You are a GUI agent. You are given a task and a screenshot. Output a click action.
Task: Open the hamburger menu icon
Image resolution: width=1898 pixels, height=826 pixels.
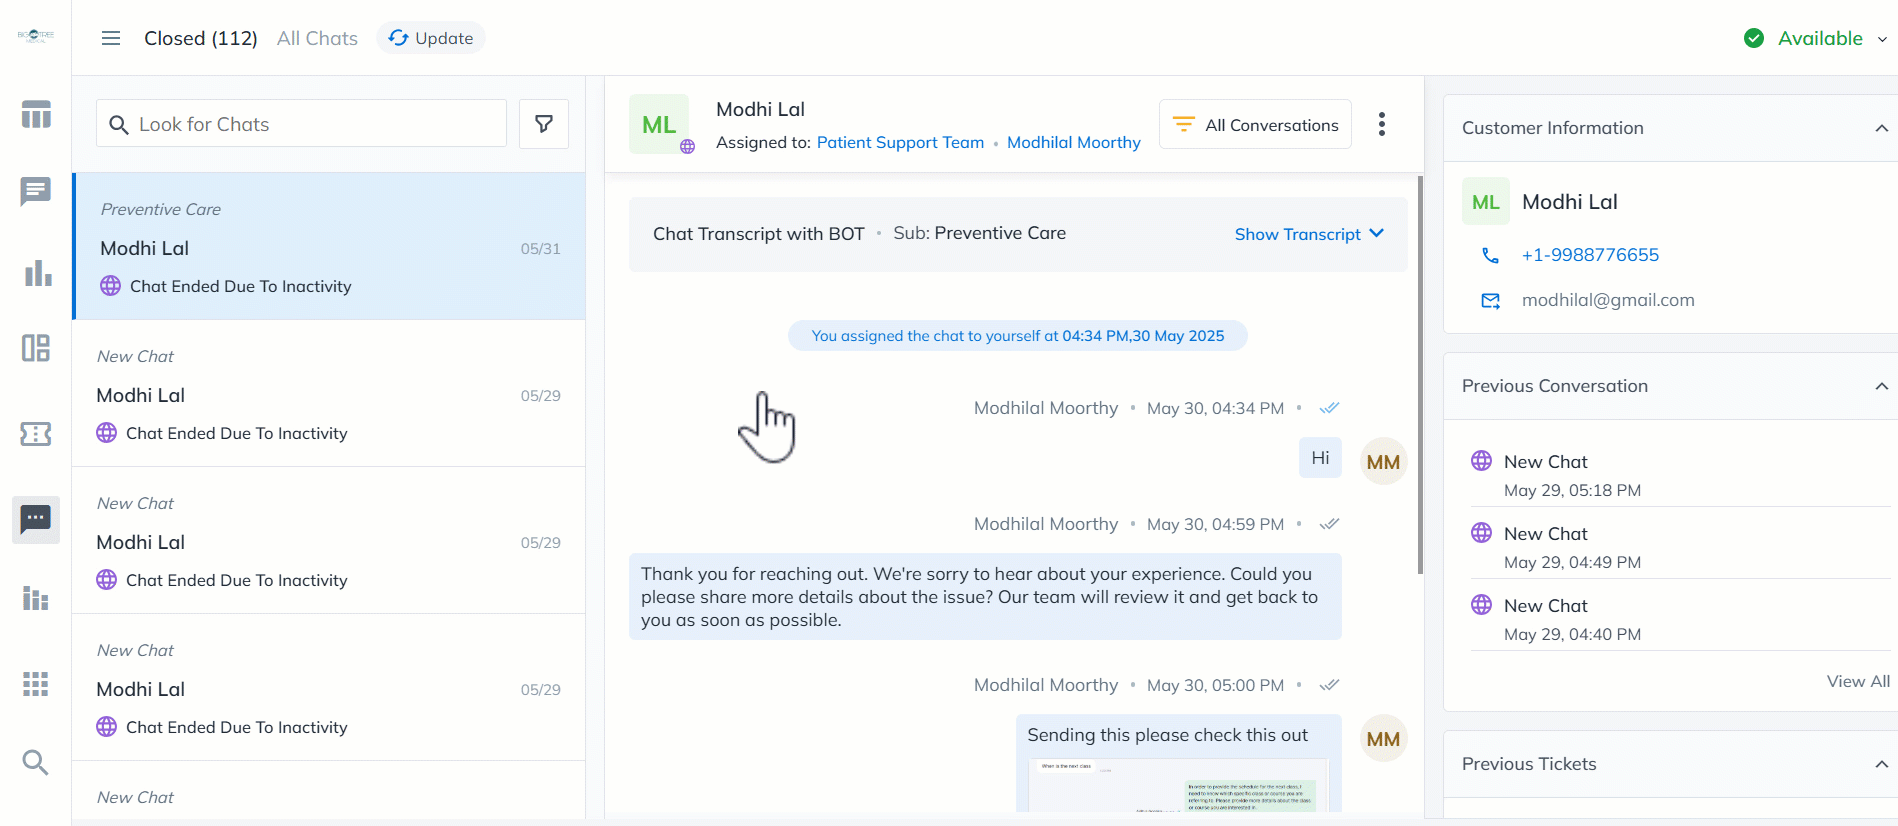tap(111, 38)
